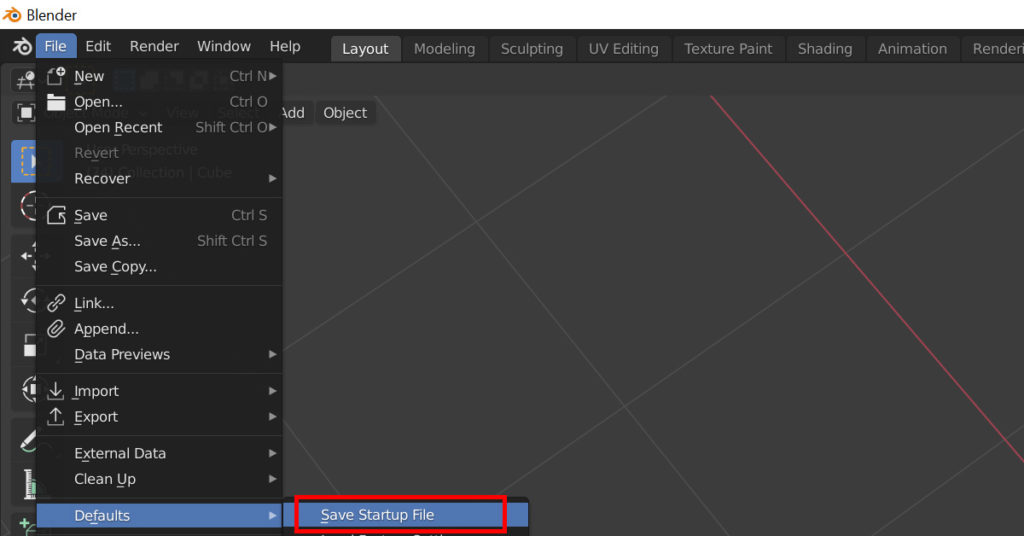Click the arrow beside Data Previews
Viewport: 1024px width, 536px height.
click(272, 355)
